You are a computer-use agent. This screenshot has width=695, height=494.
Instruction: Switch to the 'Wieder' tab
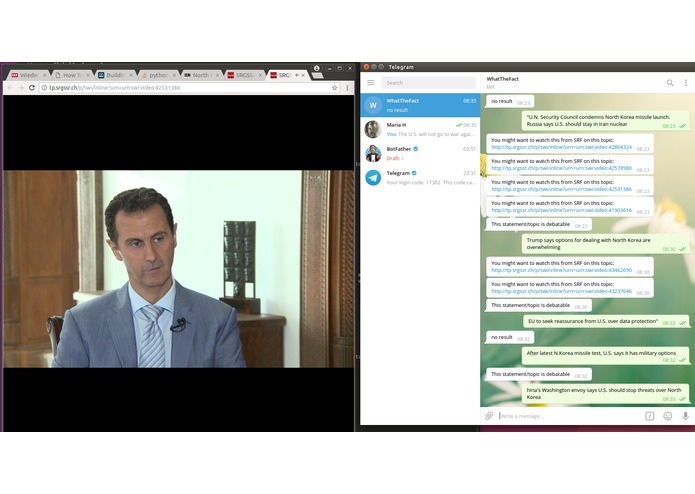coord(27,75)
